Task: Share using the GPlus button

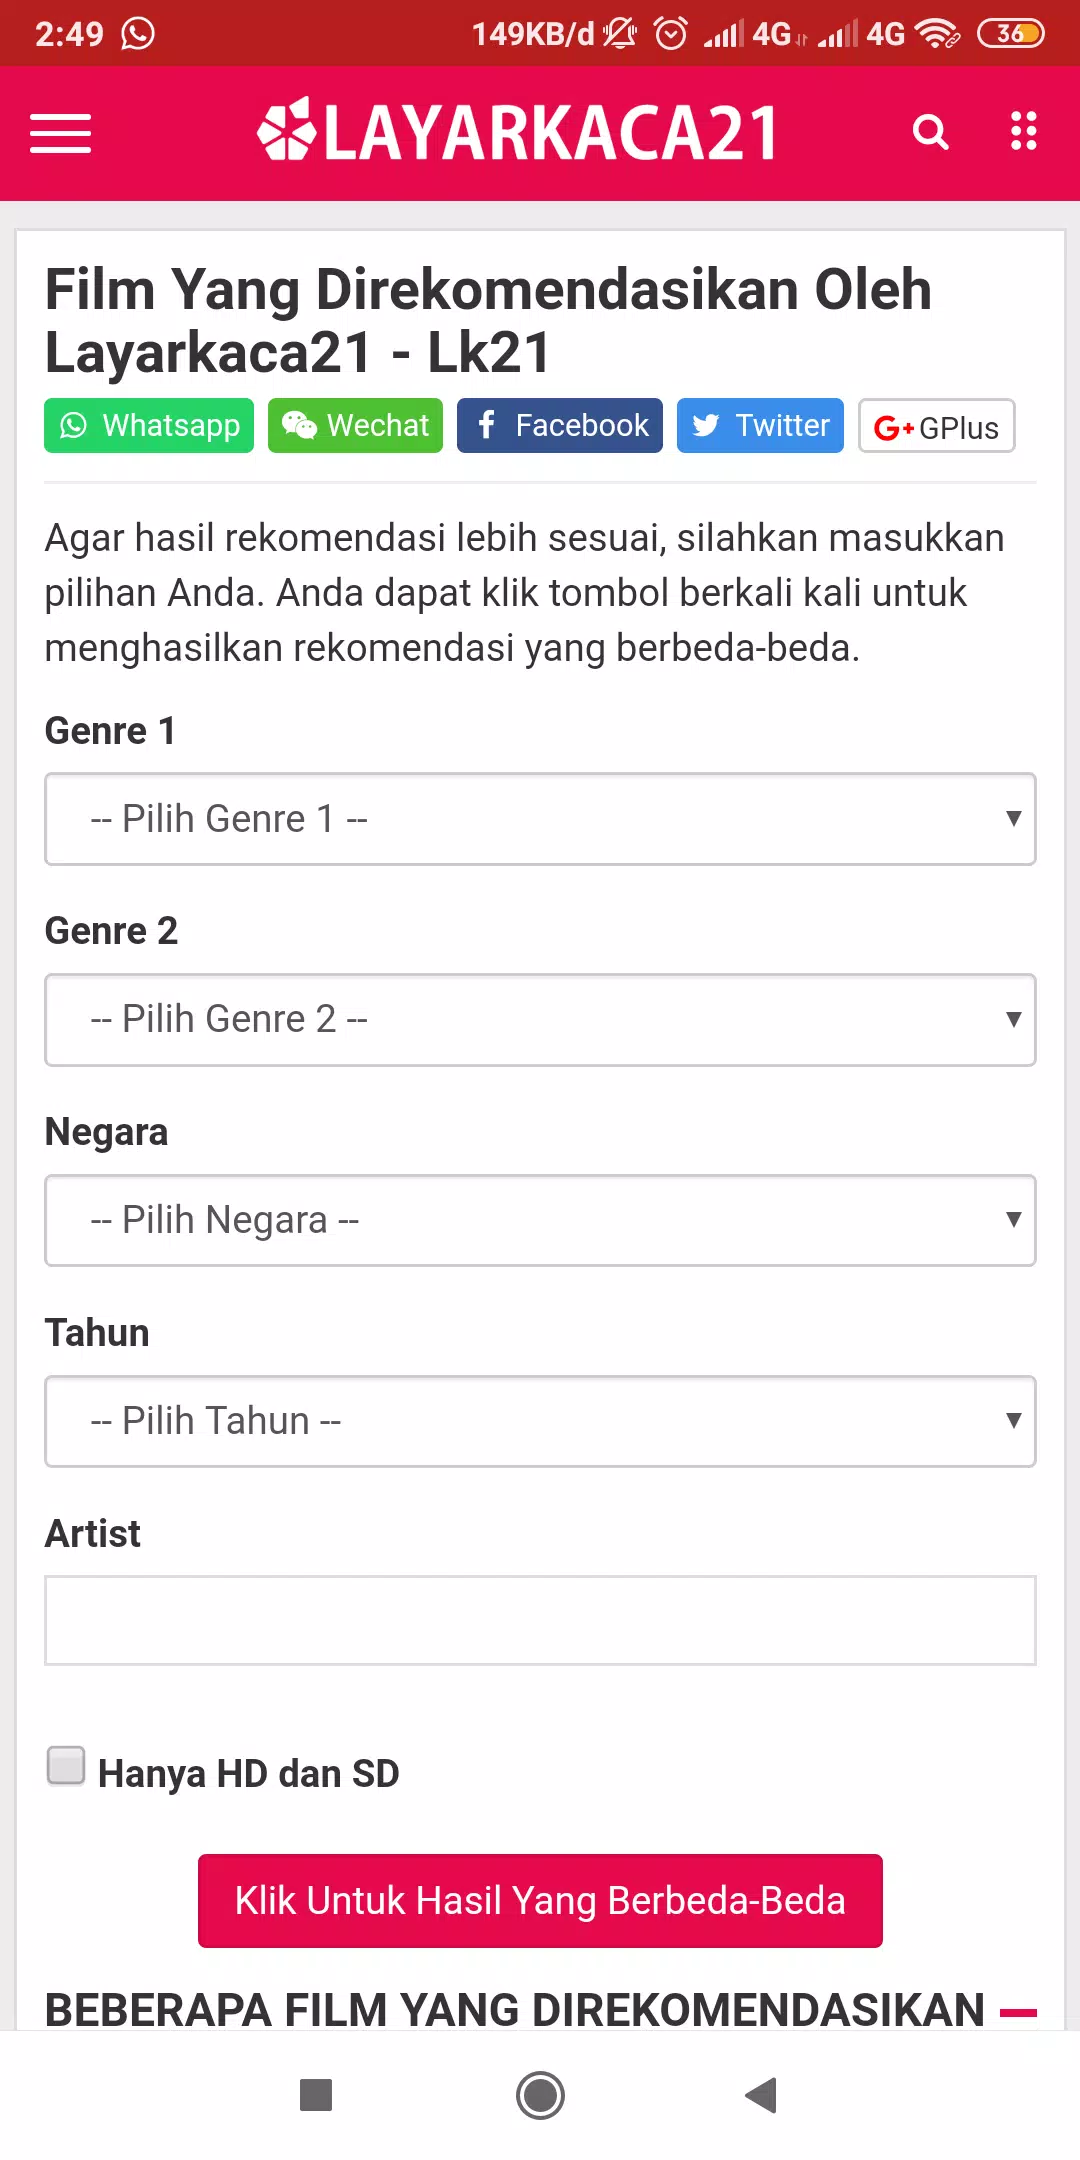Action: pos(936,427)
